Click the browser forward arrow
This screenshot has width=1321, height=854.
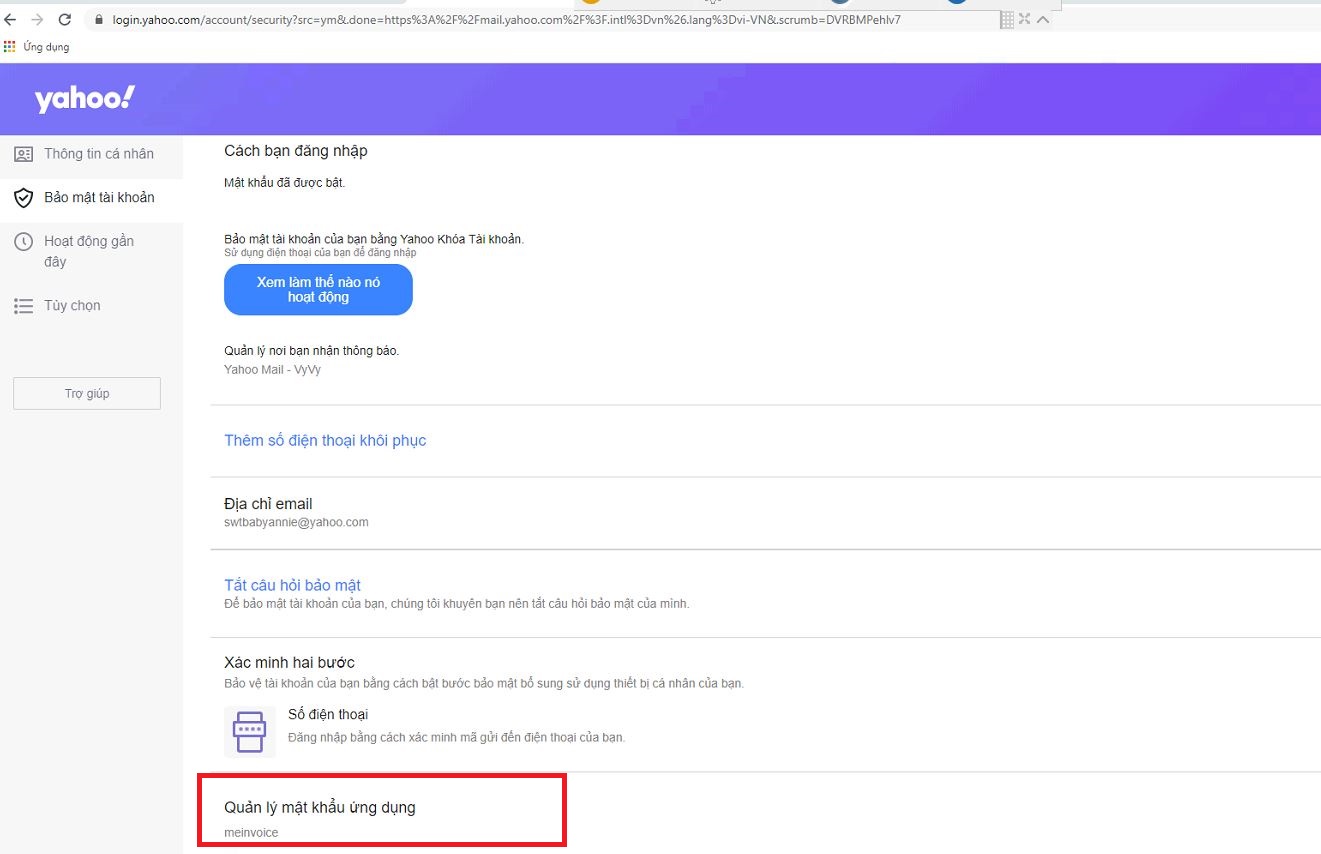tap(37, 19)
